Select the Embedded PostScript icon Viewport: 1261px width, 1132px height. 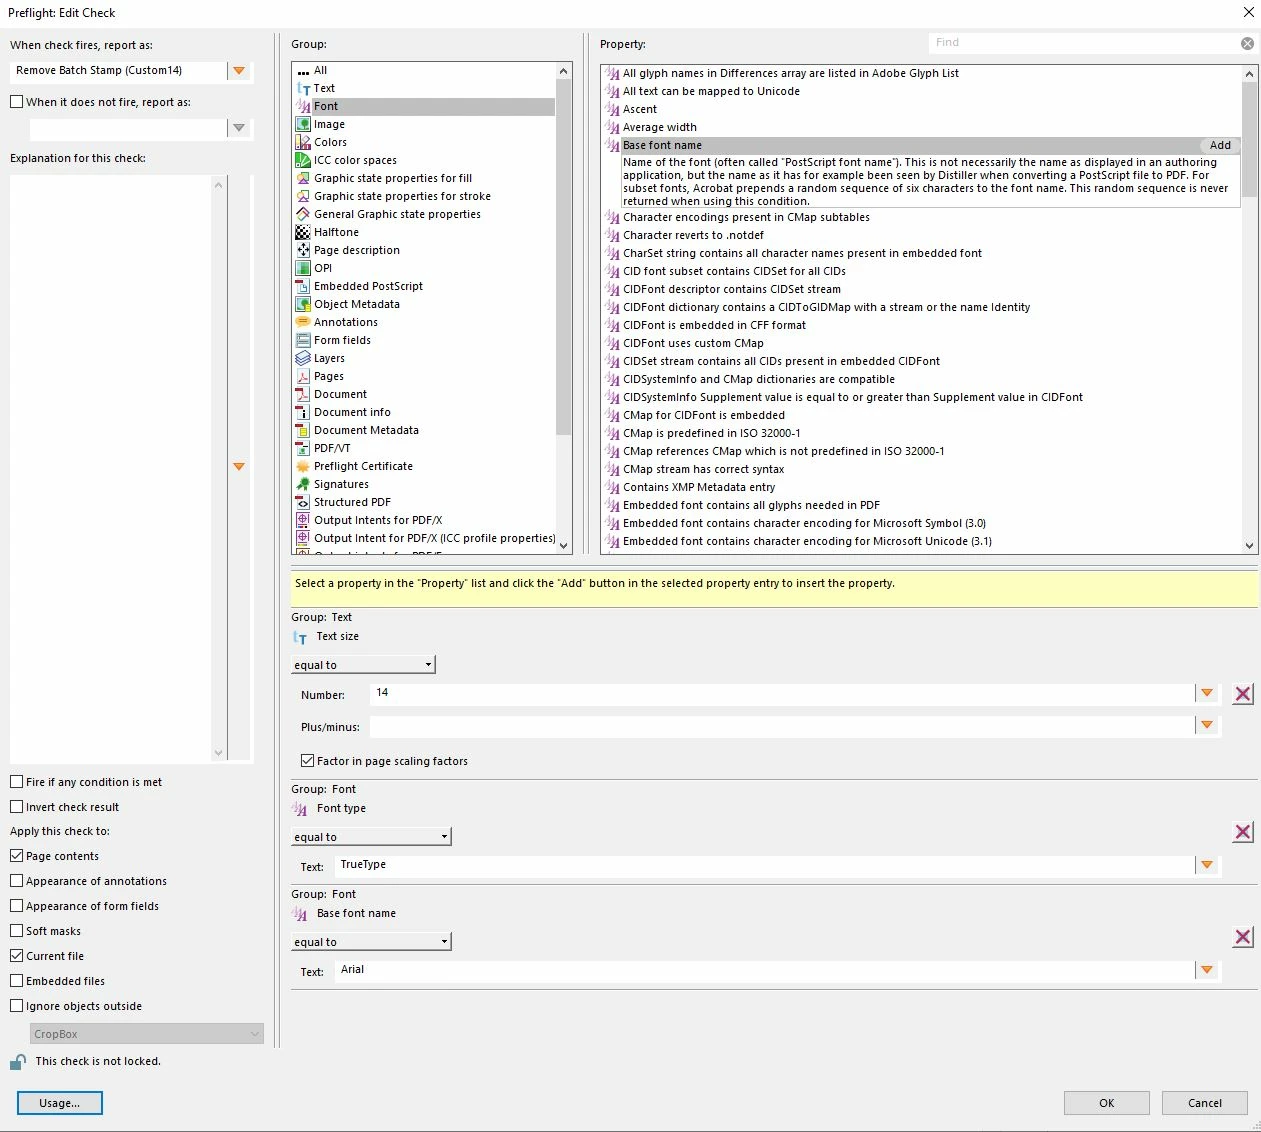[302, 287]
